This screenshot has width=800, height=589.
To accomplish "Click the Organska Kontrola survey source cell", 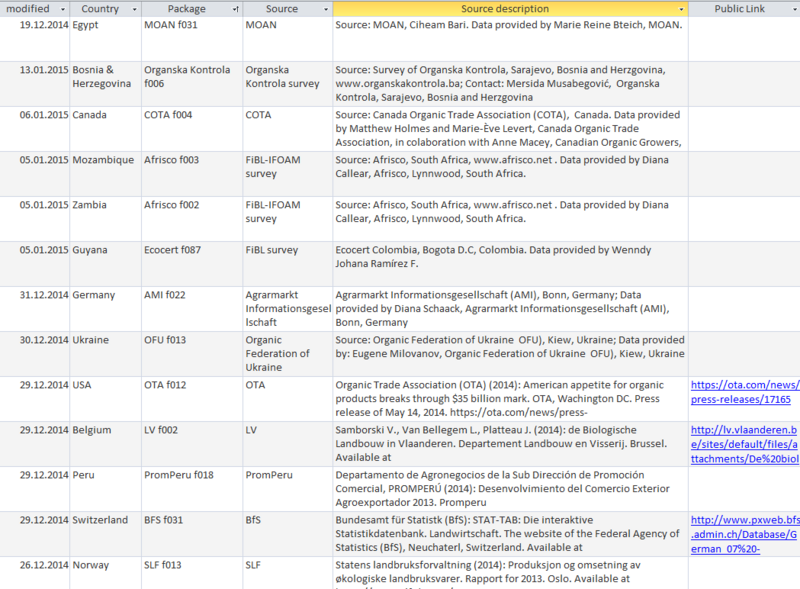I will coord(288,84).
